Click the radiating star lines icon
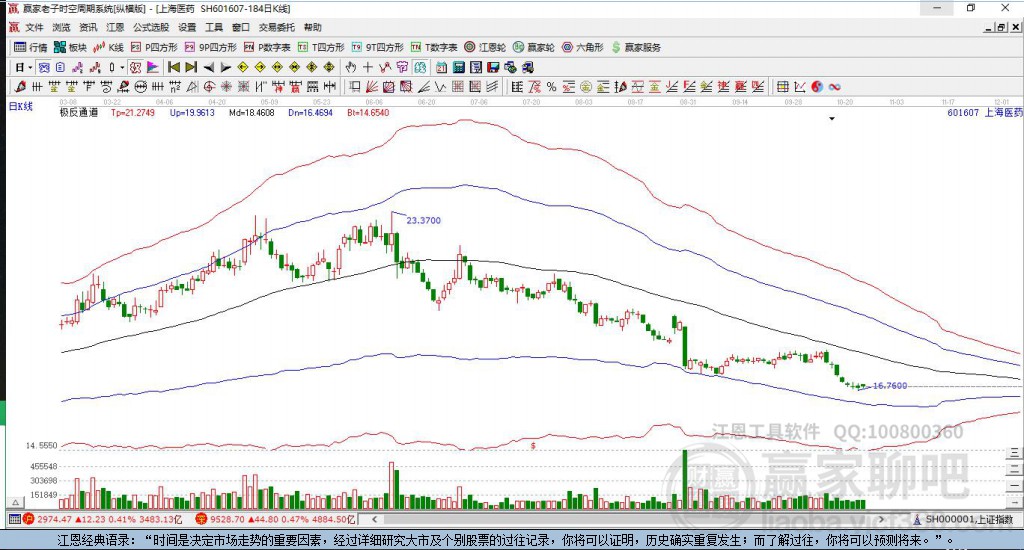 227,86
